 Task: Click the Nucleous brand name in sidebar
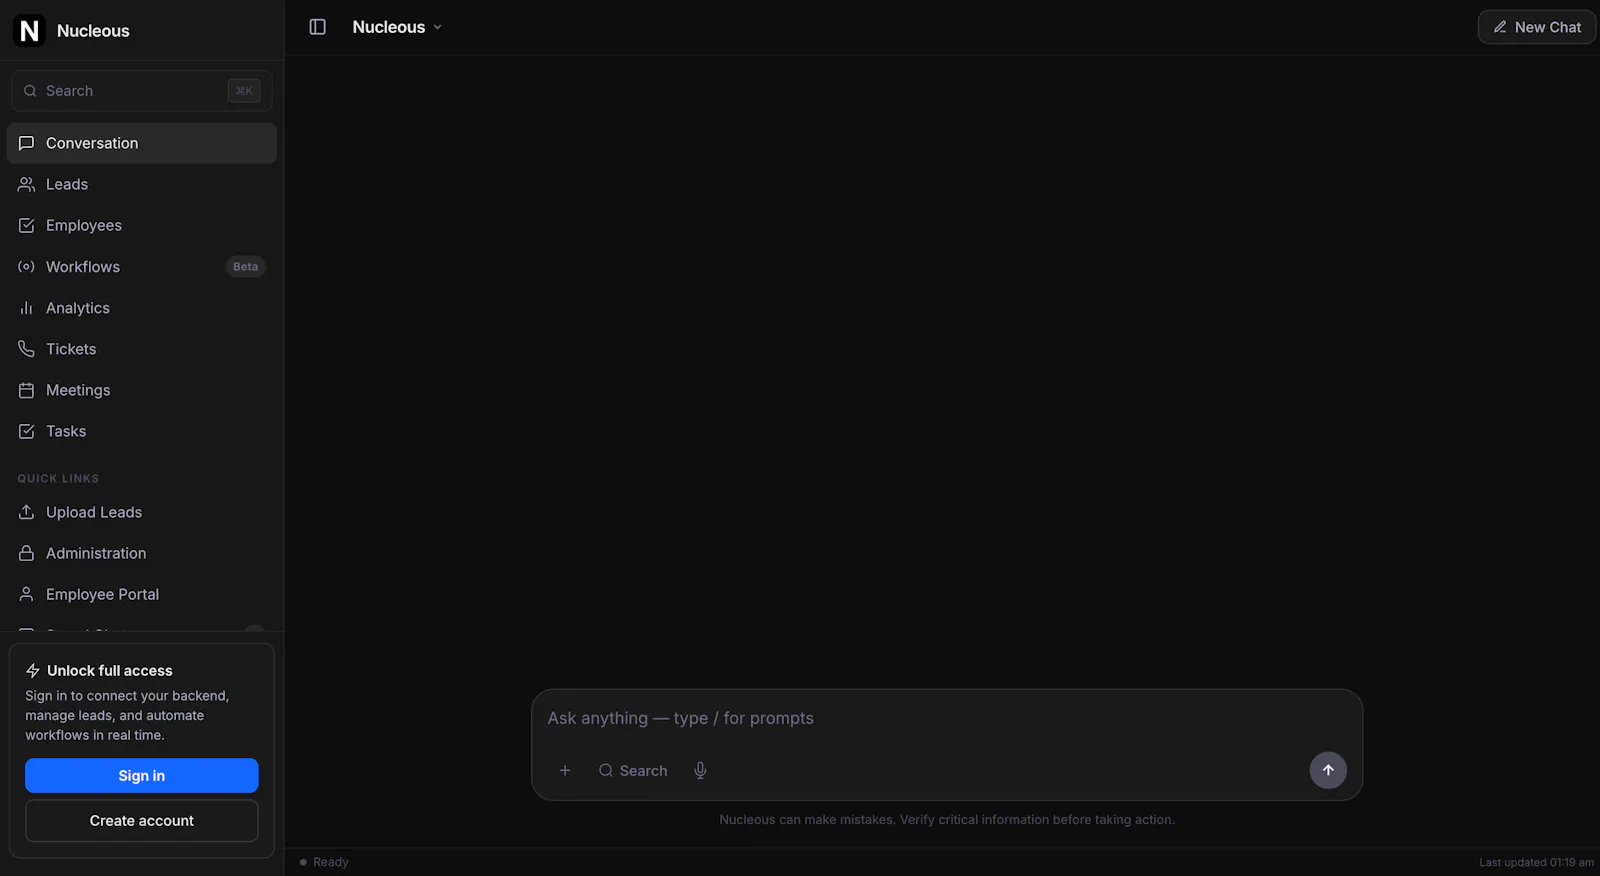(93, 31)
